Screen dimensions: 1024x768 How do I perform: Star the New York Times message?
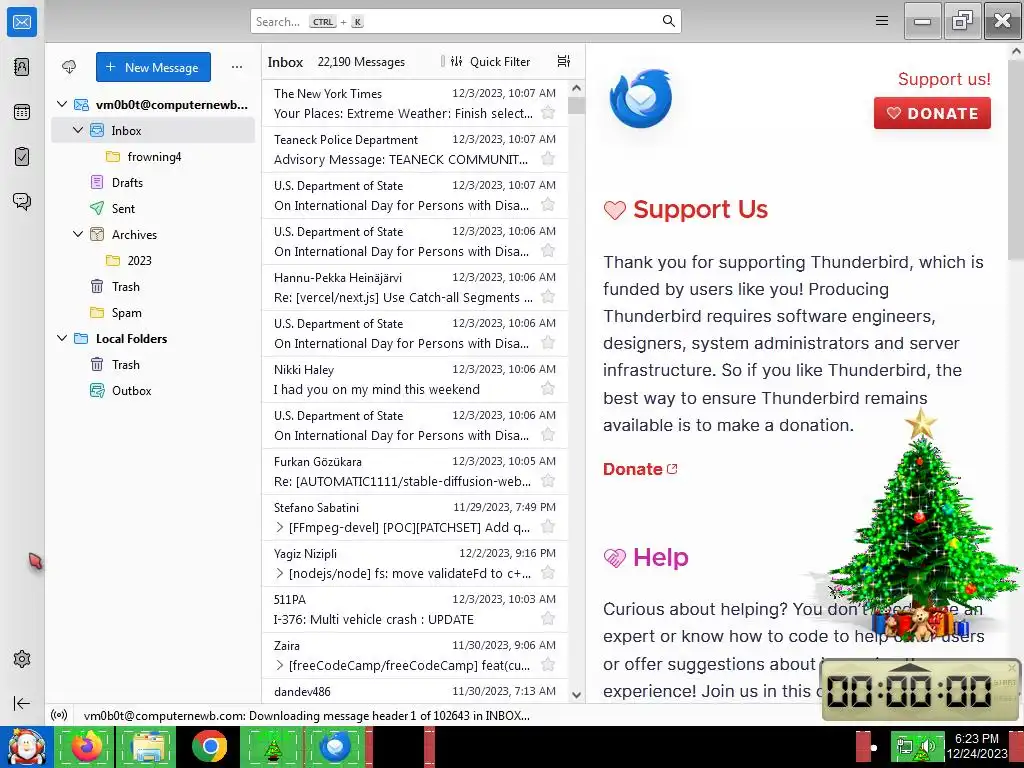click(x=548, y=112)
